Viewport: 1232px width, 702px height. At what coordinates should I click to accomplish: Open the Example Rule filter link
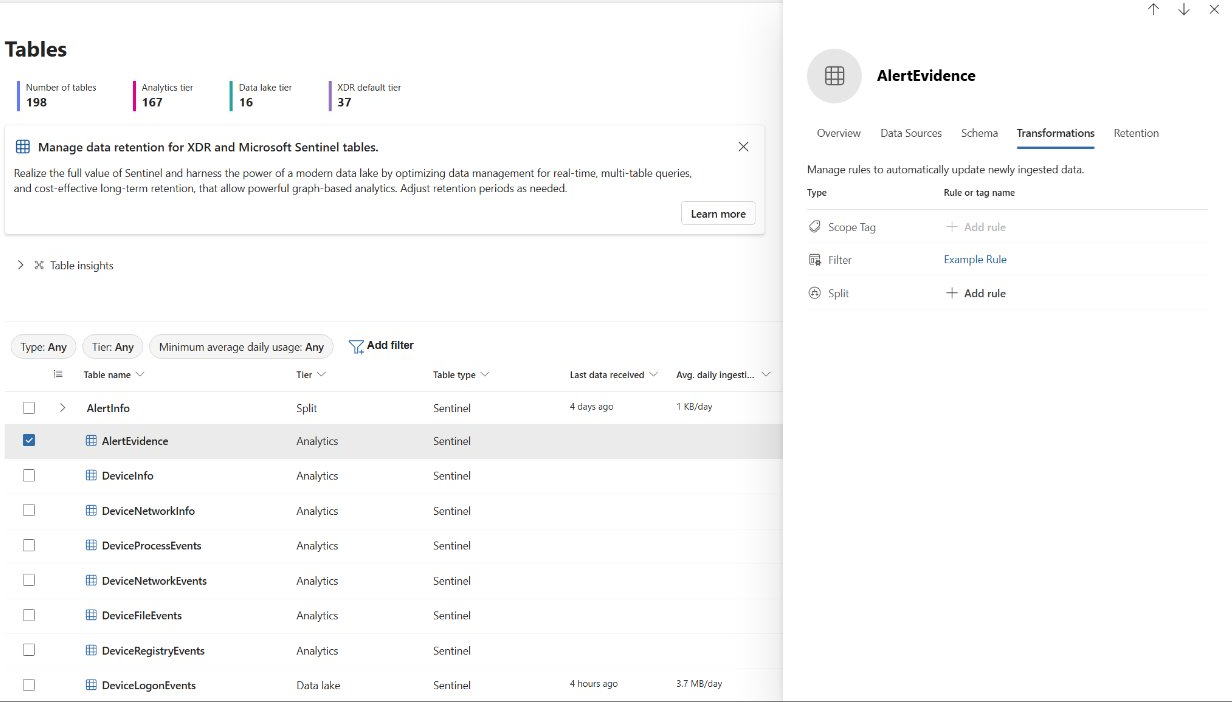[975, 260]
